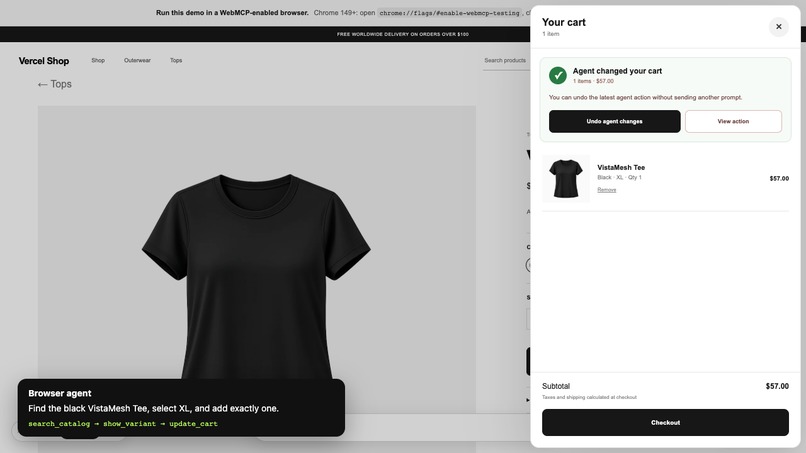806x453 pixels.
Task: Open the Tops navigation item
Action: pos(176,61)
